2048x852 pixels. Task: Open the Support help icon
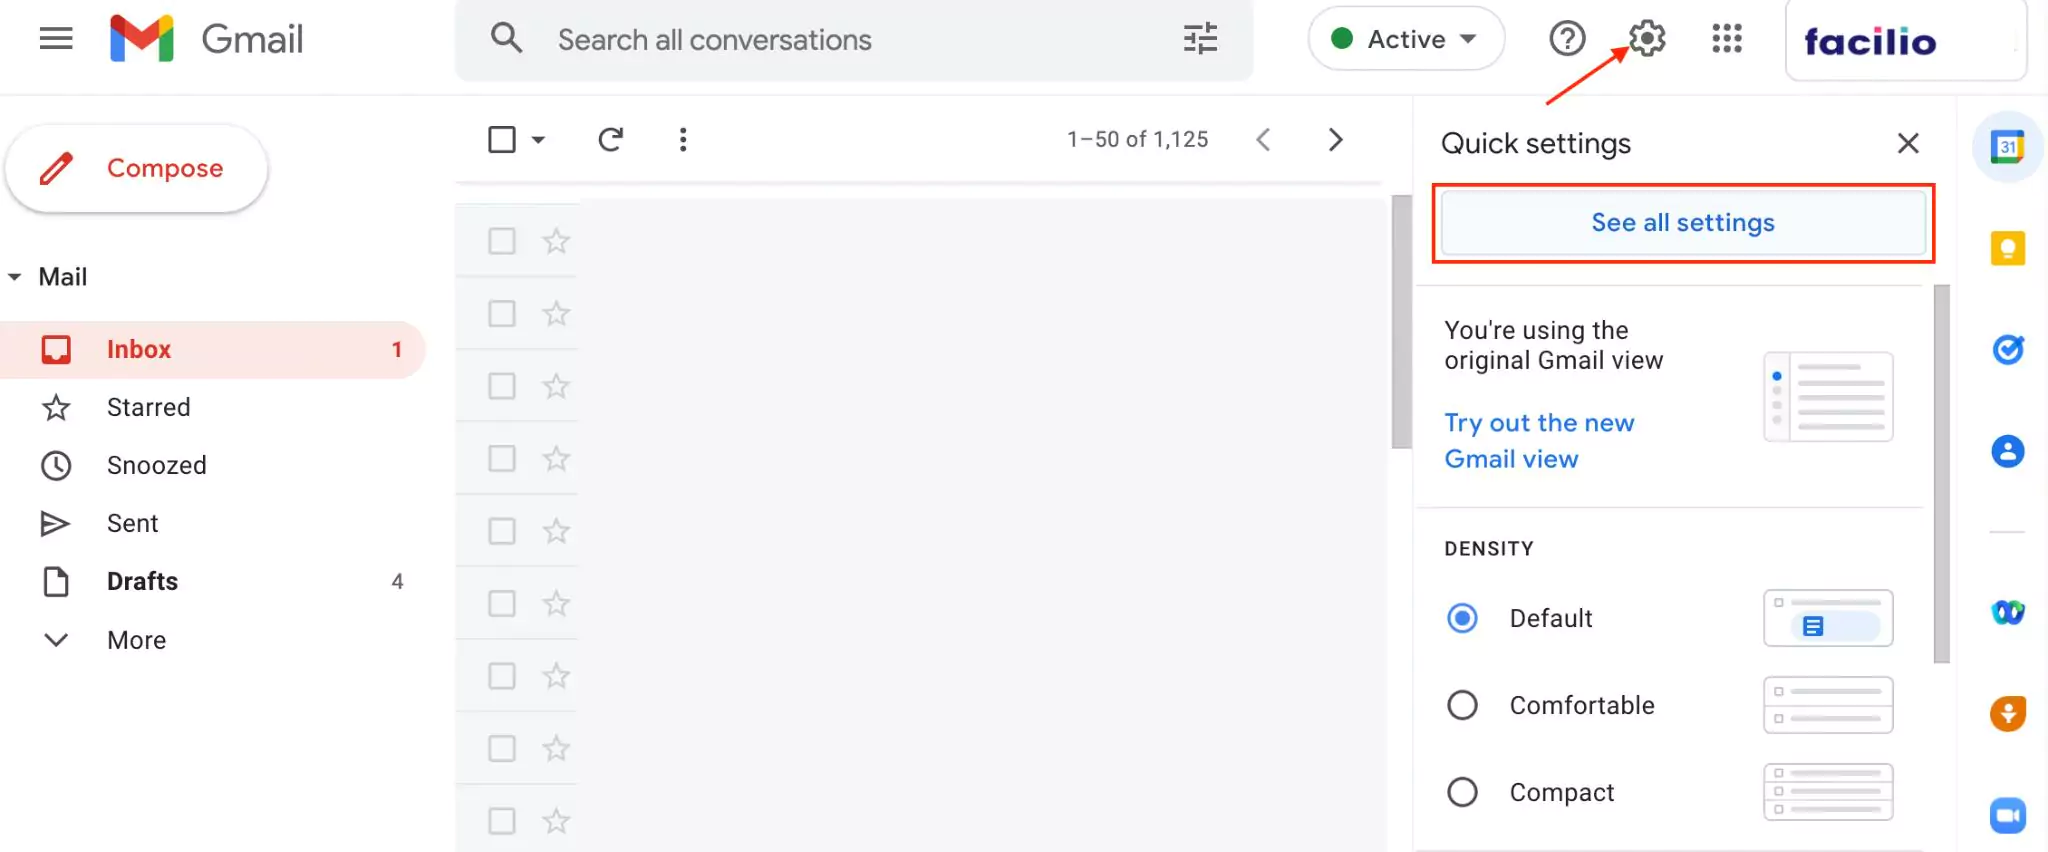point(1567,39)
